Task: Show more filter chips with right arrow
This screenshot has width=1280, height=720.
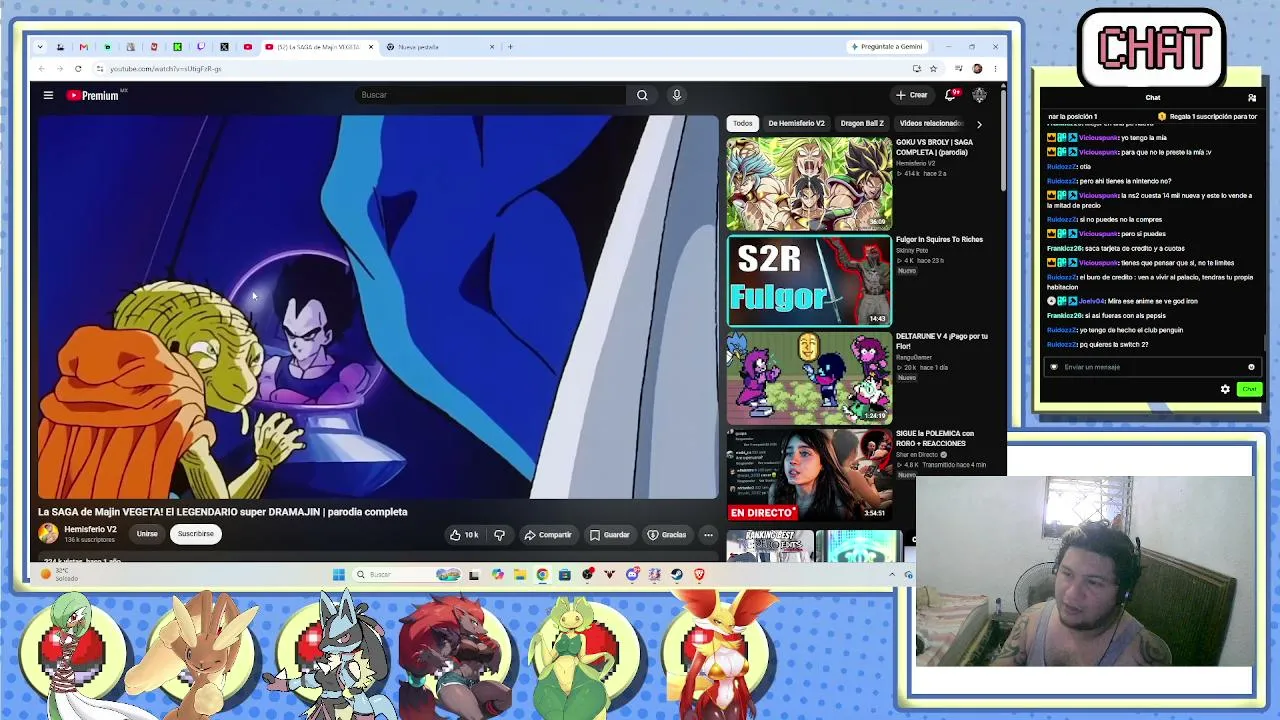Action: pos(979,123)
